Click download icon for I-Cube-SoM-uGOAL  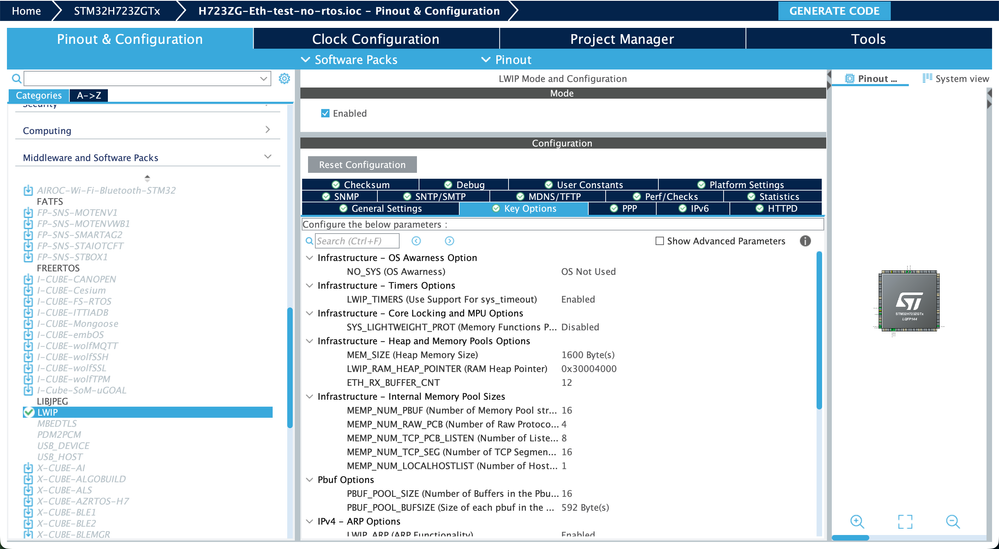tap(28, 390)
